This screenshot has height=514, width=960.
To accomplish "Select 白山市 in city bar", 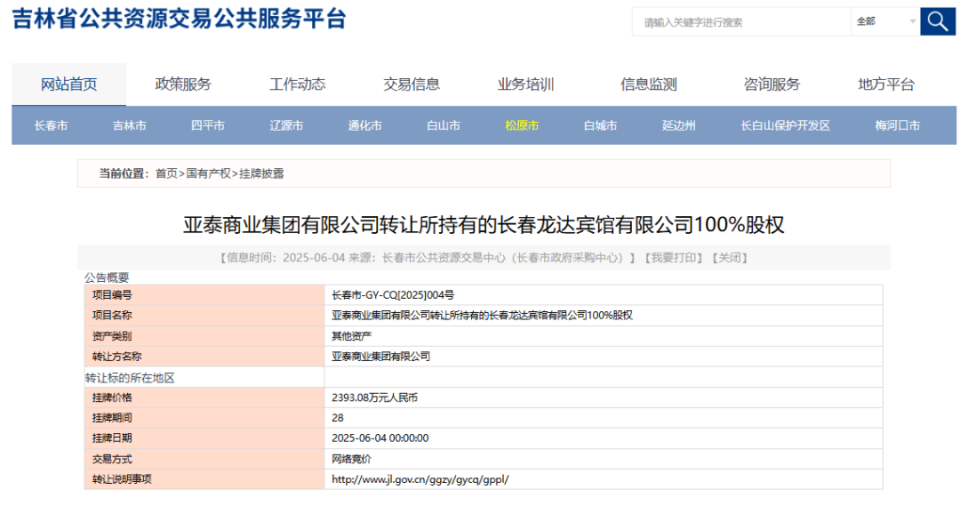I will click(443, 125).
